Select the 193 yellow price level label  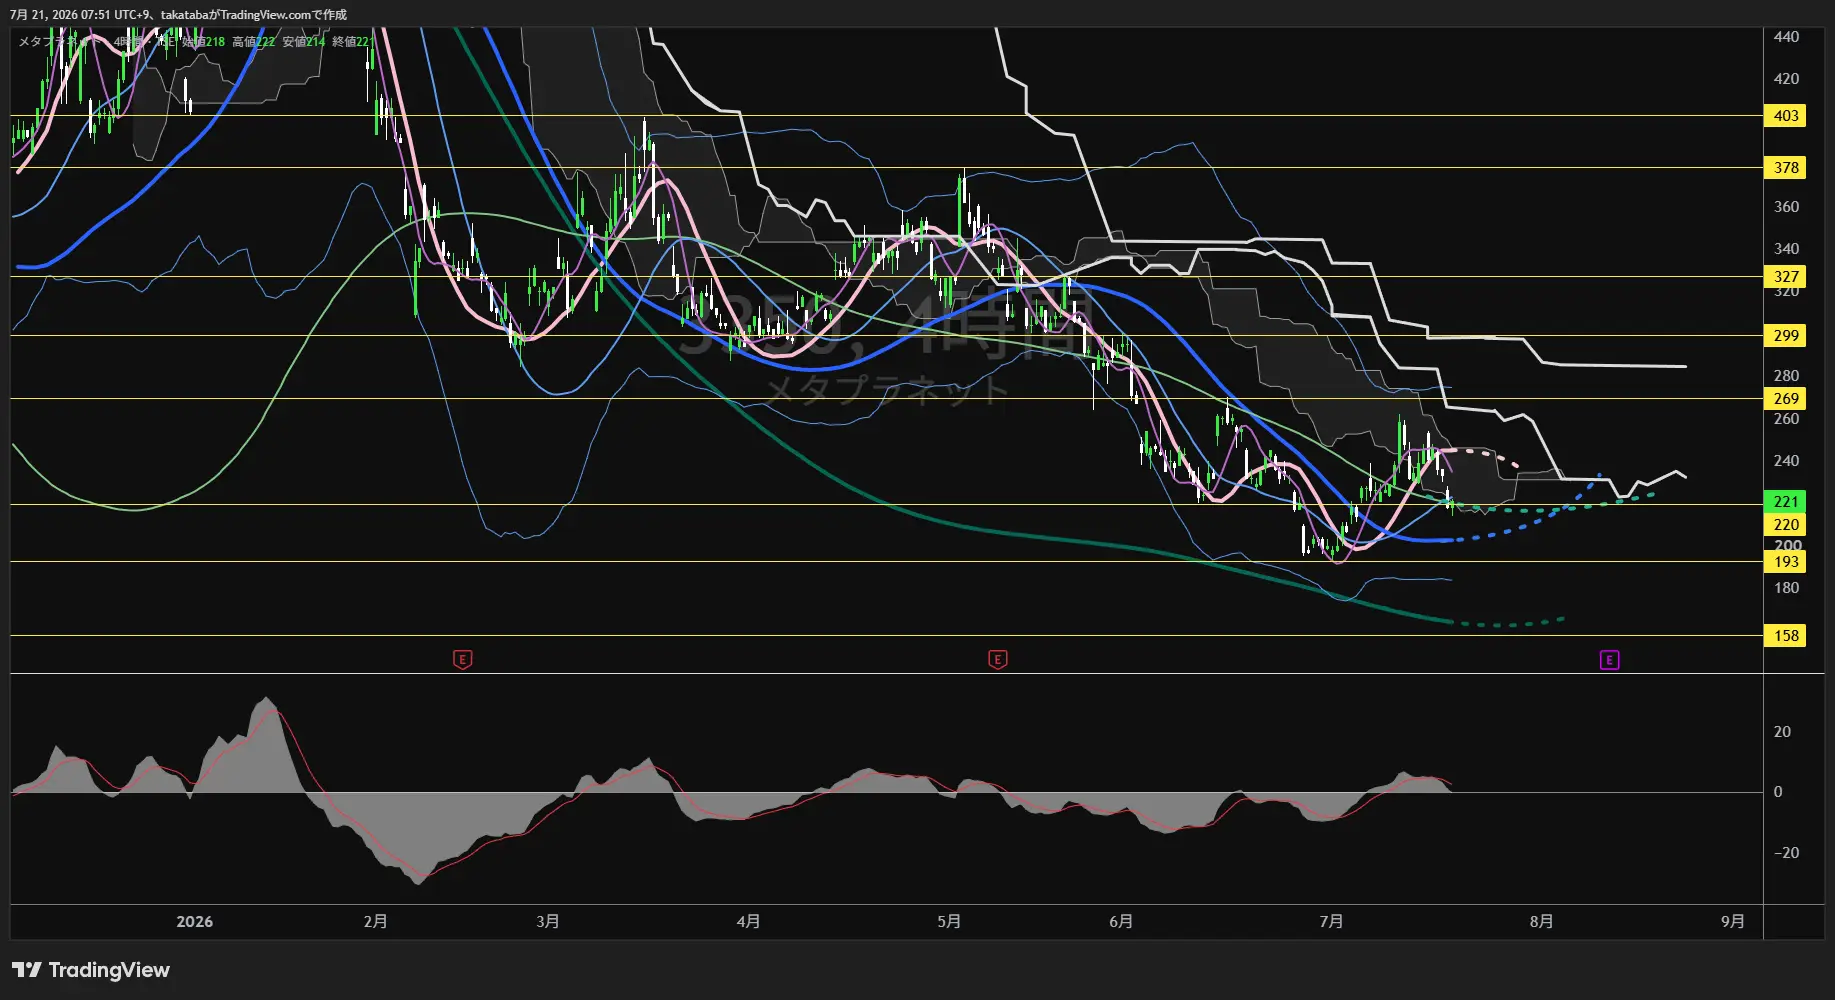pos(1785,562)
